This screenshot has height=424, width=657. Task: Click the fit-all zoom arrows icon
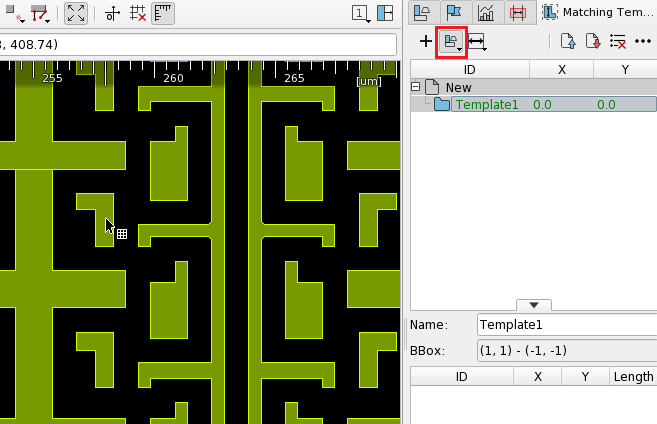click(76, 13)
